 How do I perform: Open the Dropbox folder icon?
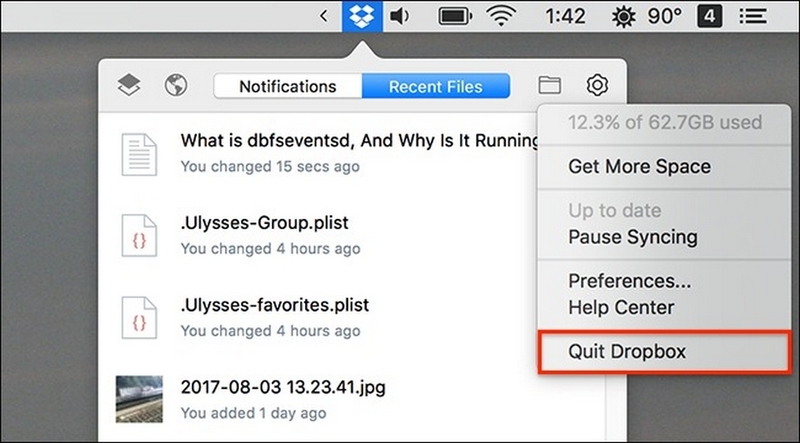(549, 85)
